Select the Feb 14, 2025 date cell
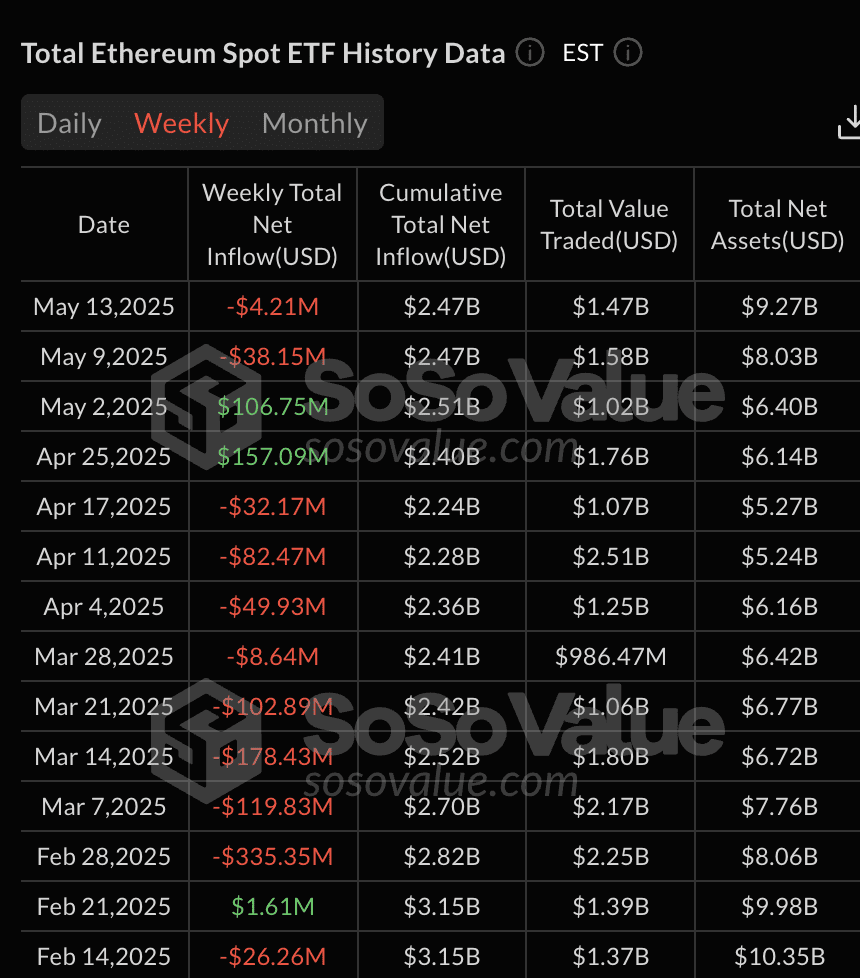Screen dimensions: 860x978 (104, 956)
